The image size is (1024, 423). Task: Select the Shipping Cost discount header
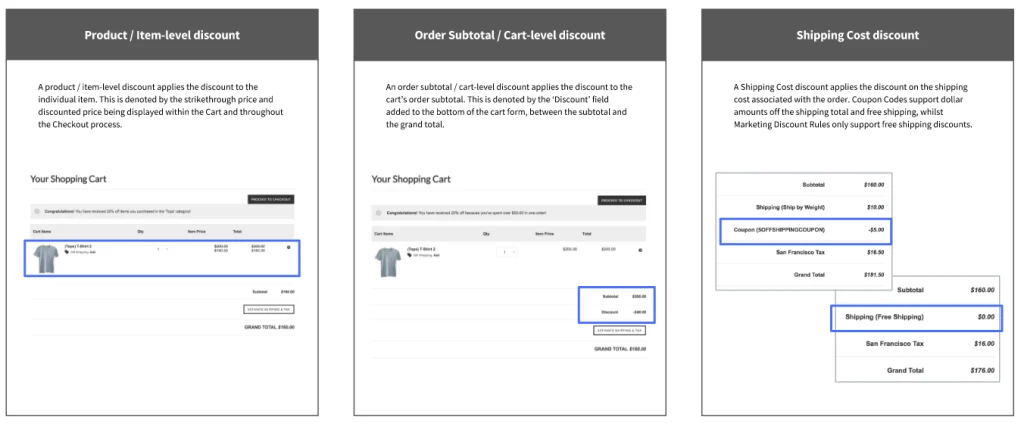coord(857,35)
